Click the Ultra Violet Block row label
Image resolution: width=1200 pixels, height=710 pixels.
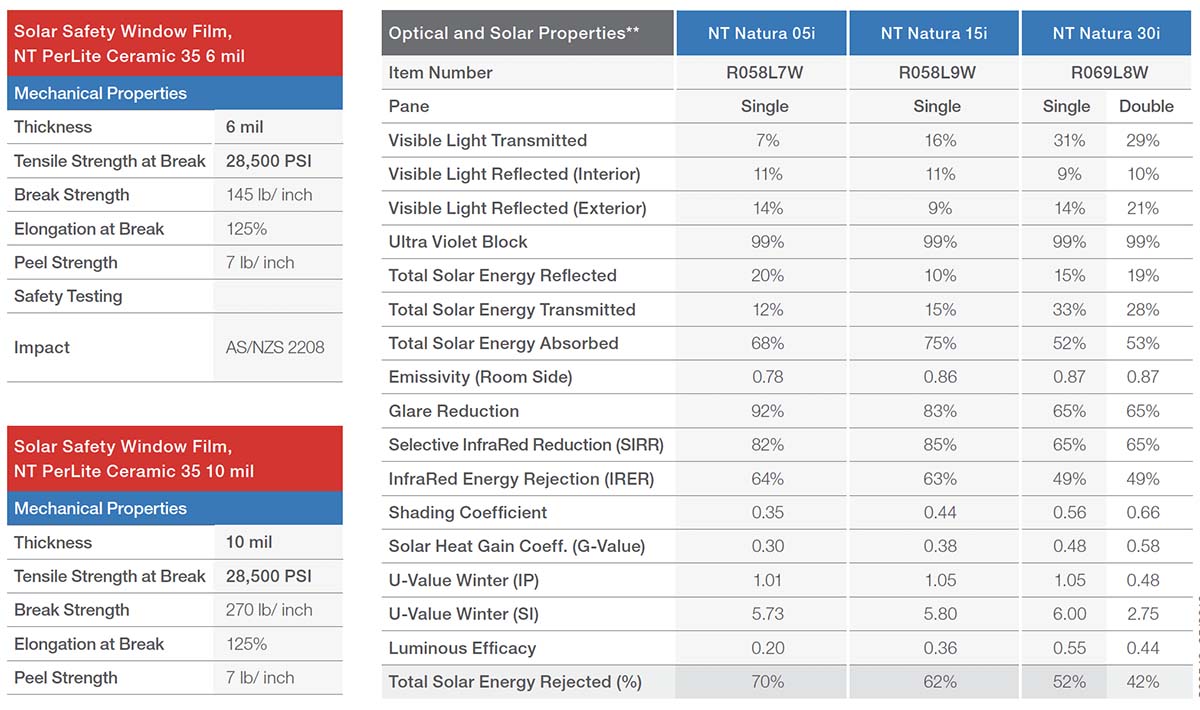tap(458, 242)
